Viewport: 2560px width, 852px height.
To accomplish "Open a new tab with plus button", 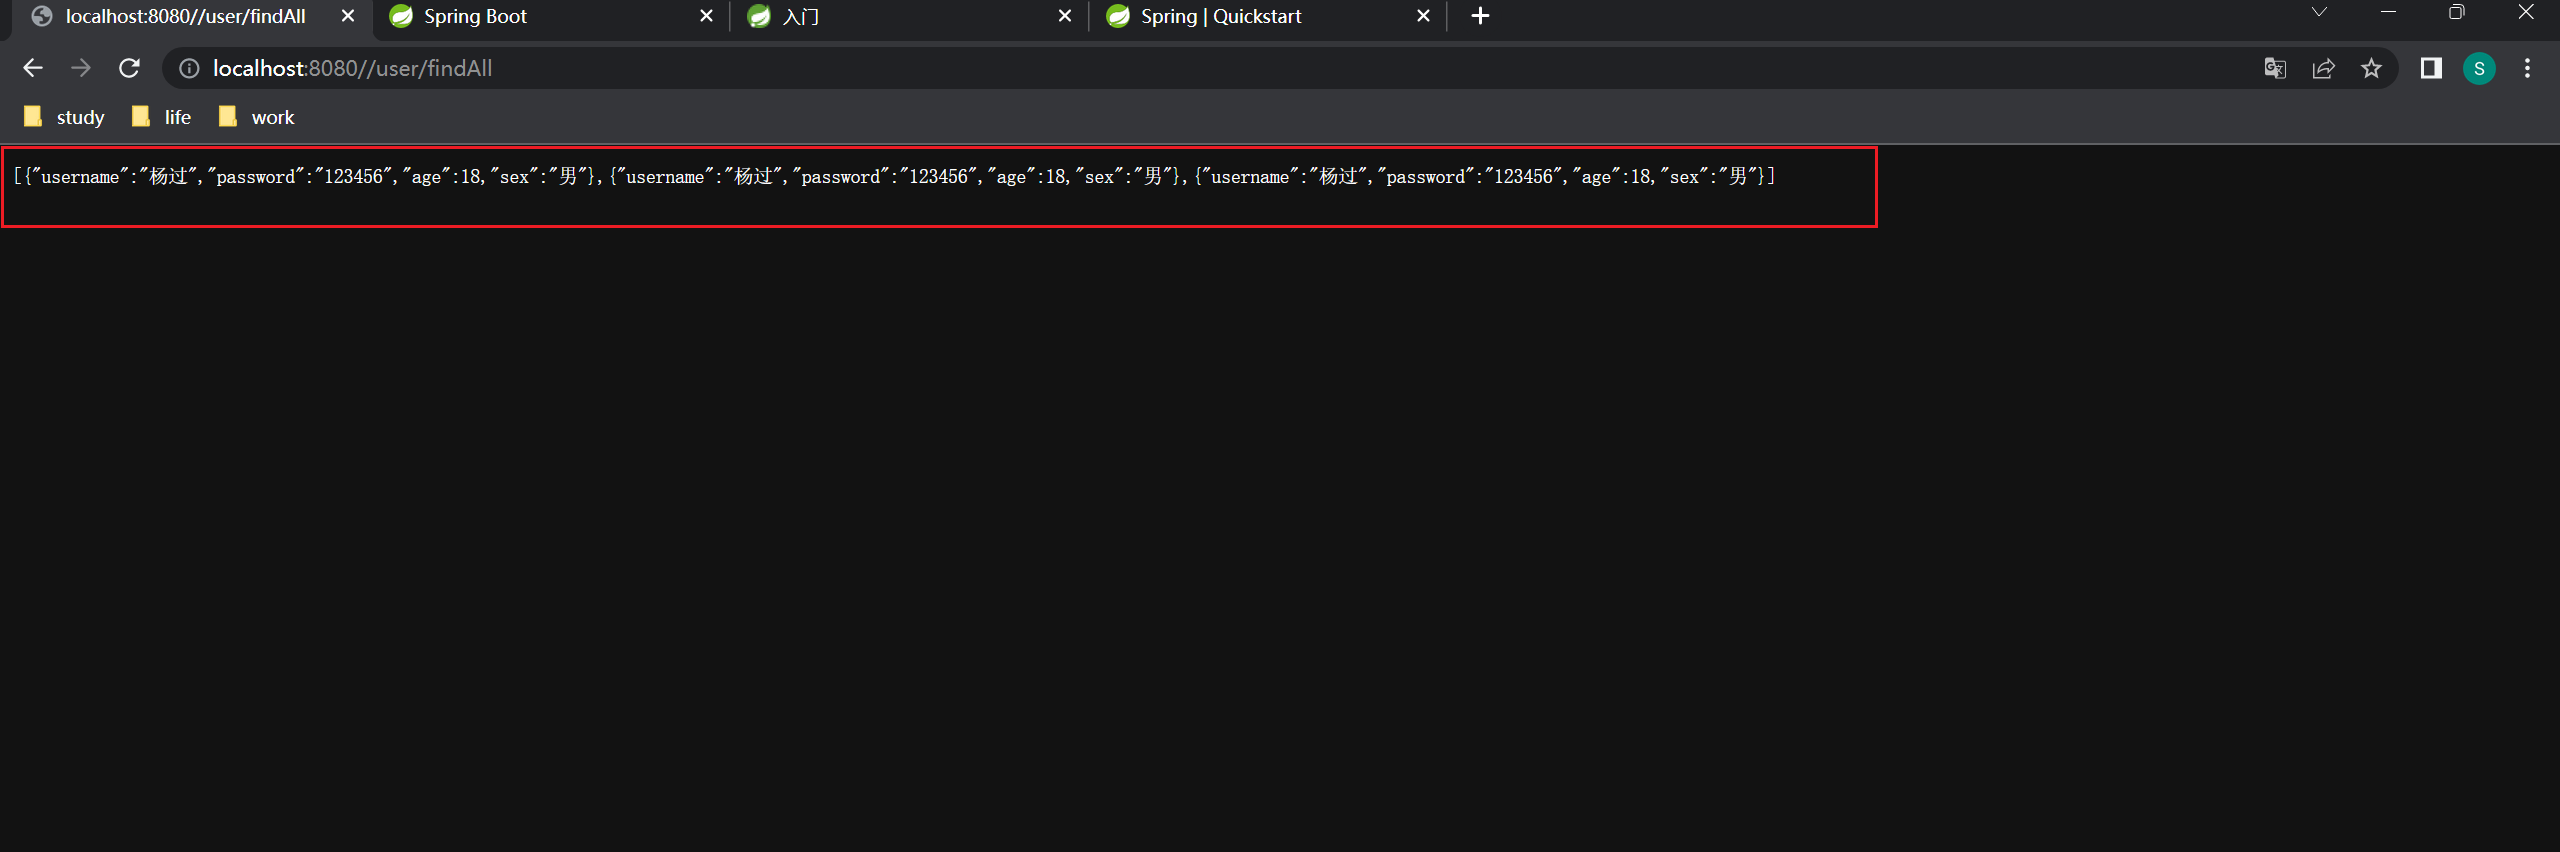I will tap(1481, 16).
